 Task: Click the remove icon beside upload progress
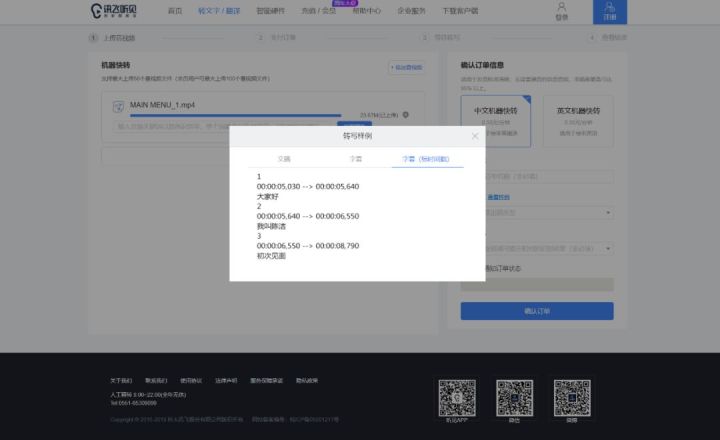coord(406,115)
